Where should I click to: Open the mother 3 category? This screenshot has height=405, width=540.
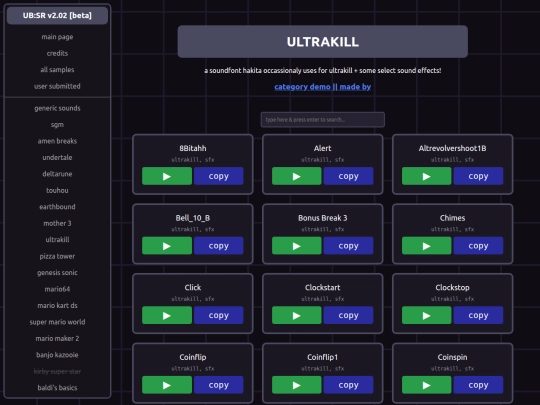[x=57, y=223]
